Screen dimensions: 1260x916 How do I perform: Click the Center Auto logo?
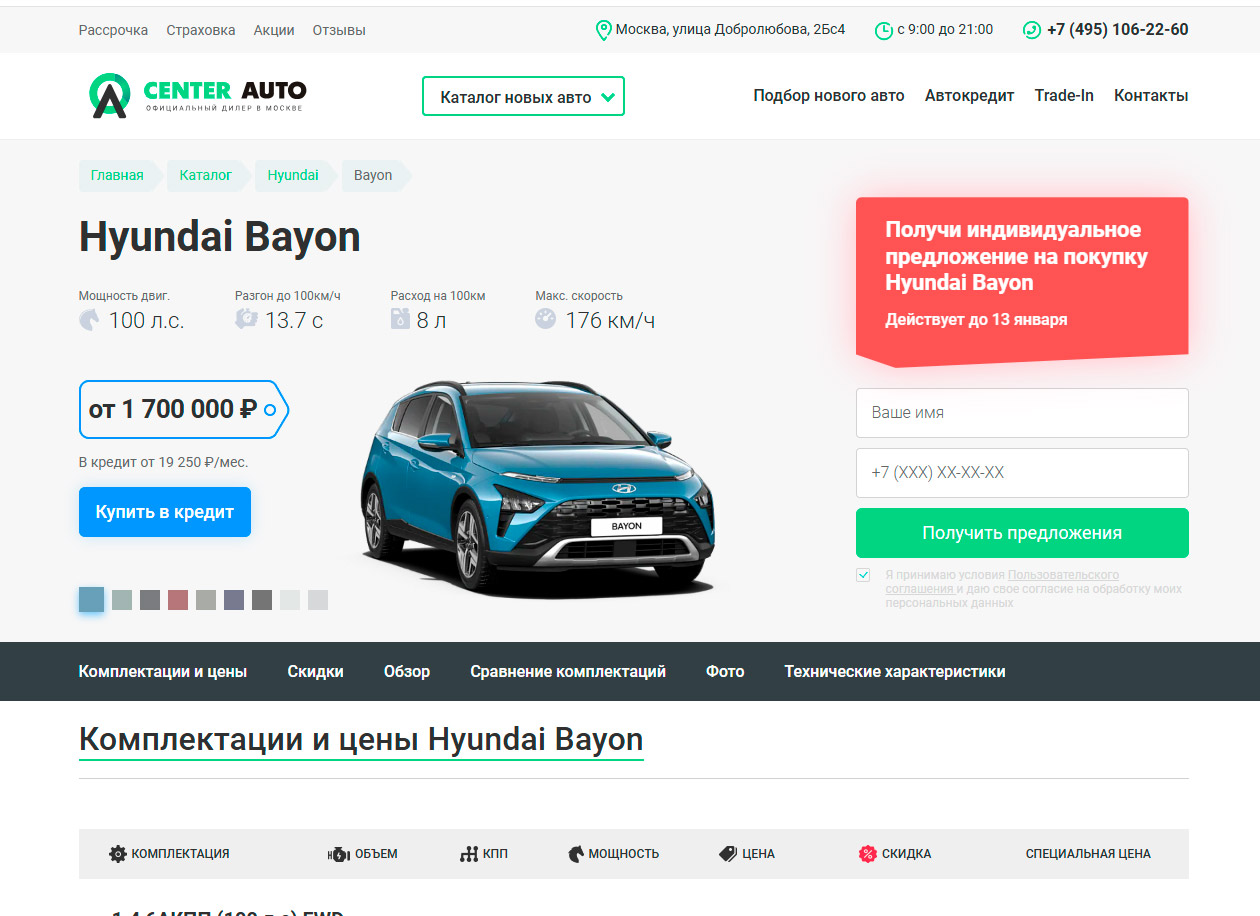[198, 96]
